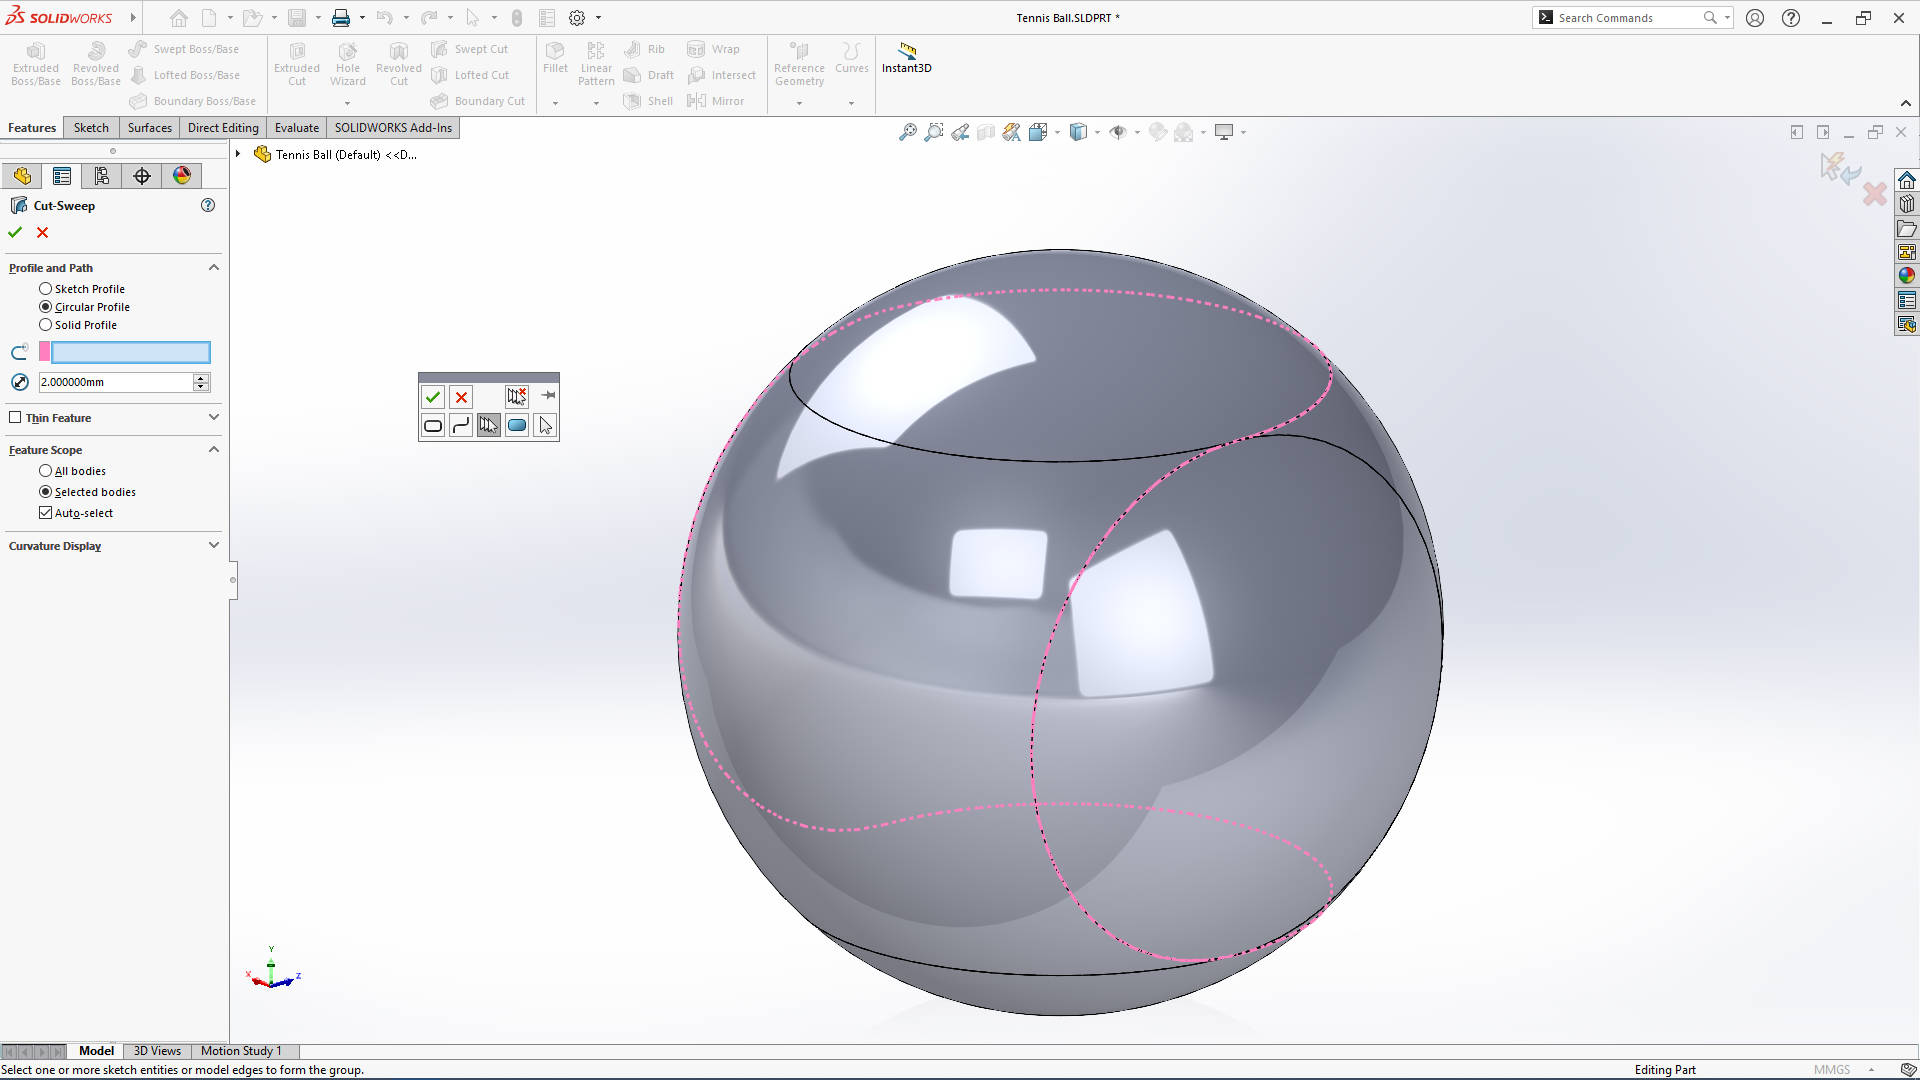Select the Sketch Profile radio button

[45, 288]
